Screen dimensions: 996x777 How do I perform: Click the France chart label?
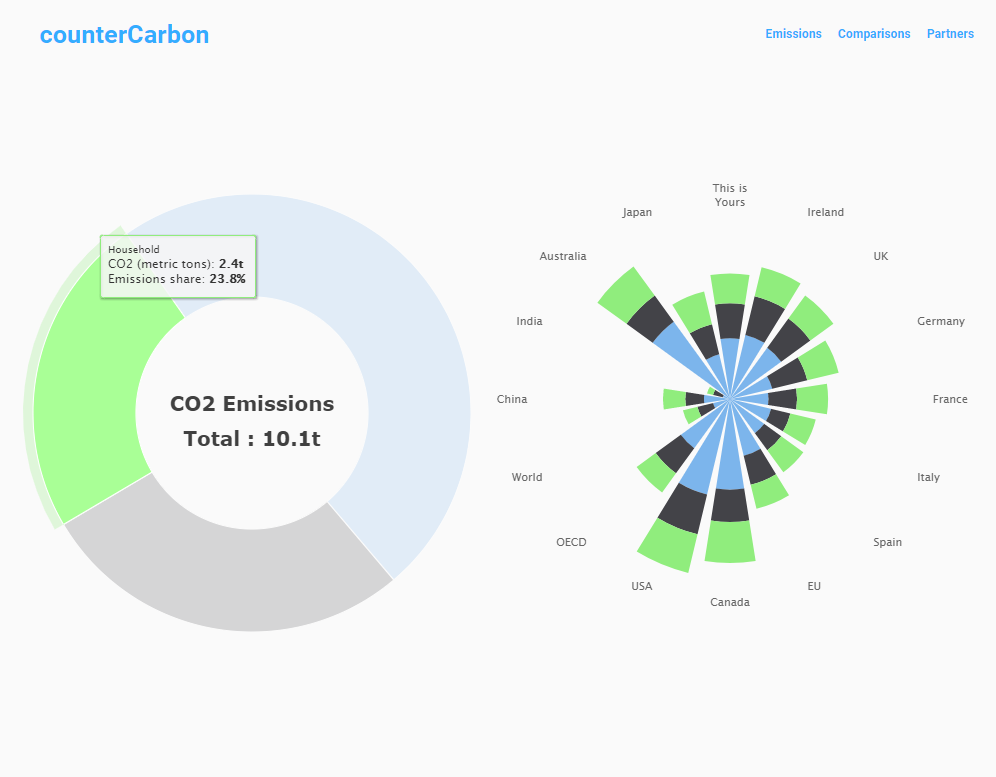pyautogui.click(x=950, y=399)
